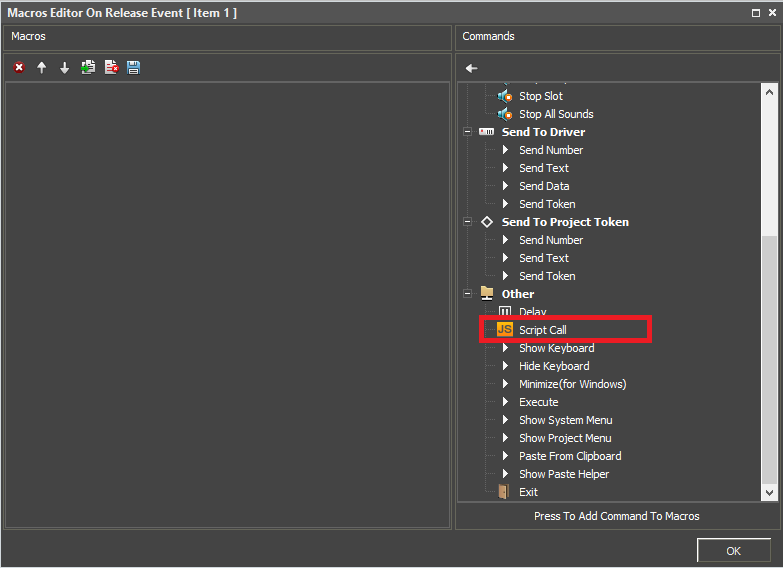
Task: Select Show Keyboard command
Action: [556, 348]
